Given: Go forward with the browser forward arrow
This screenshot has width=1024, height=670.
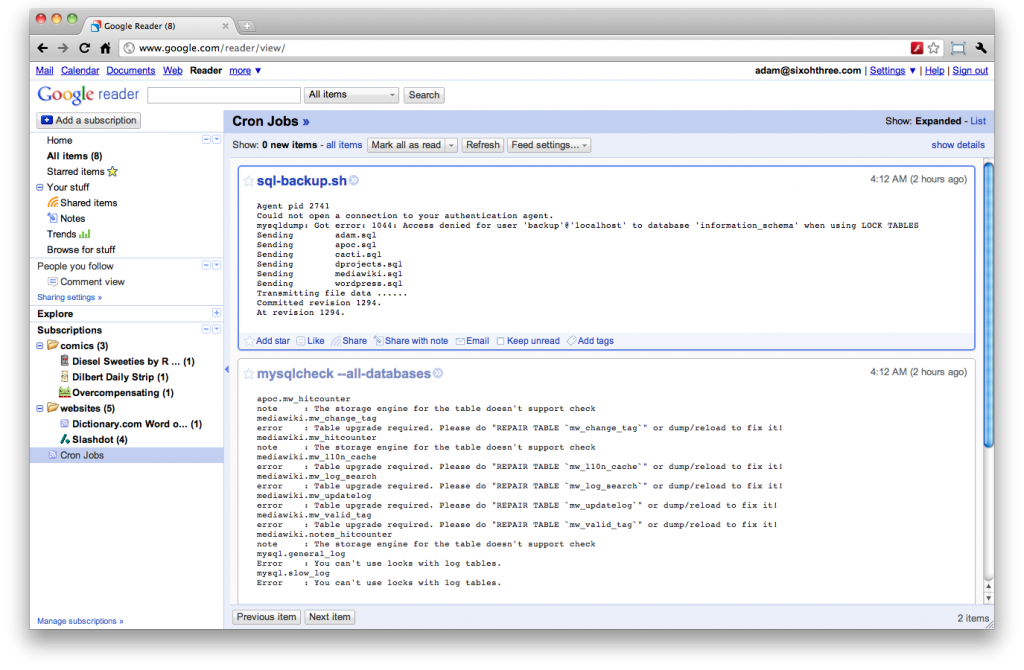Looking at the screenshot, I should pyautogui.click(x=63, y=48).
